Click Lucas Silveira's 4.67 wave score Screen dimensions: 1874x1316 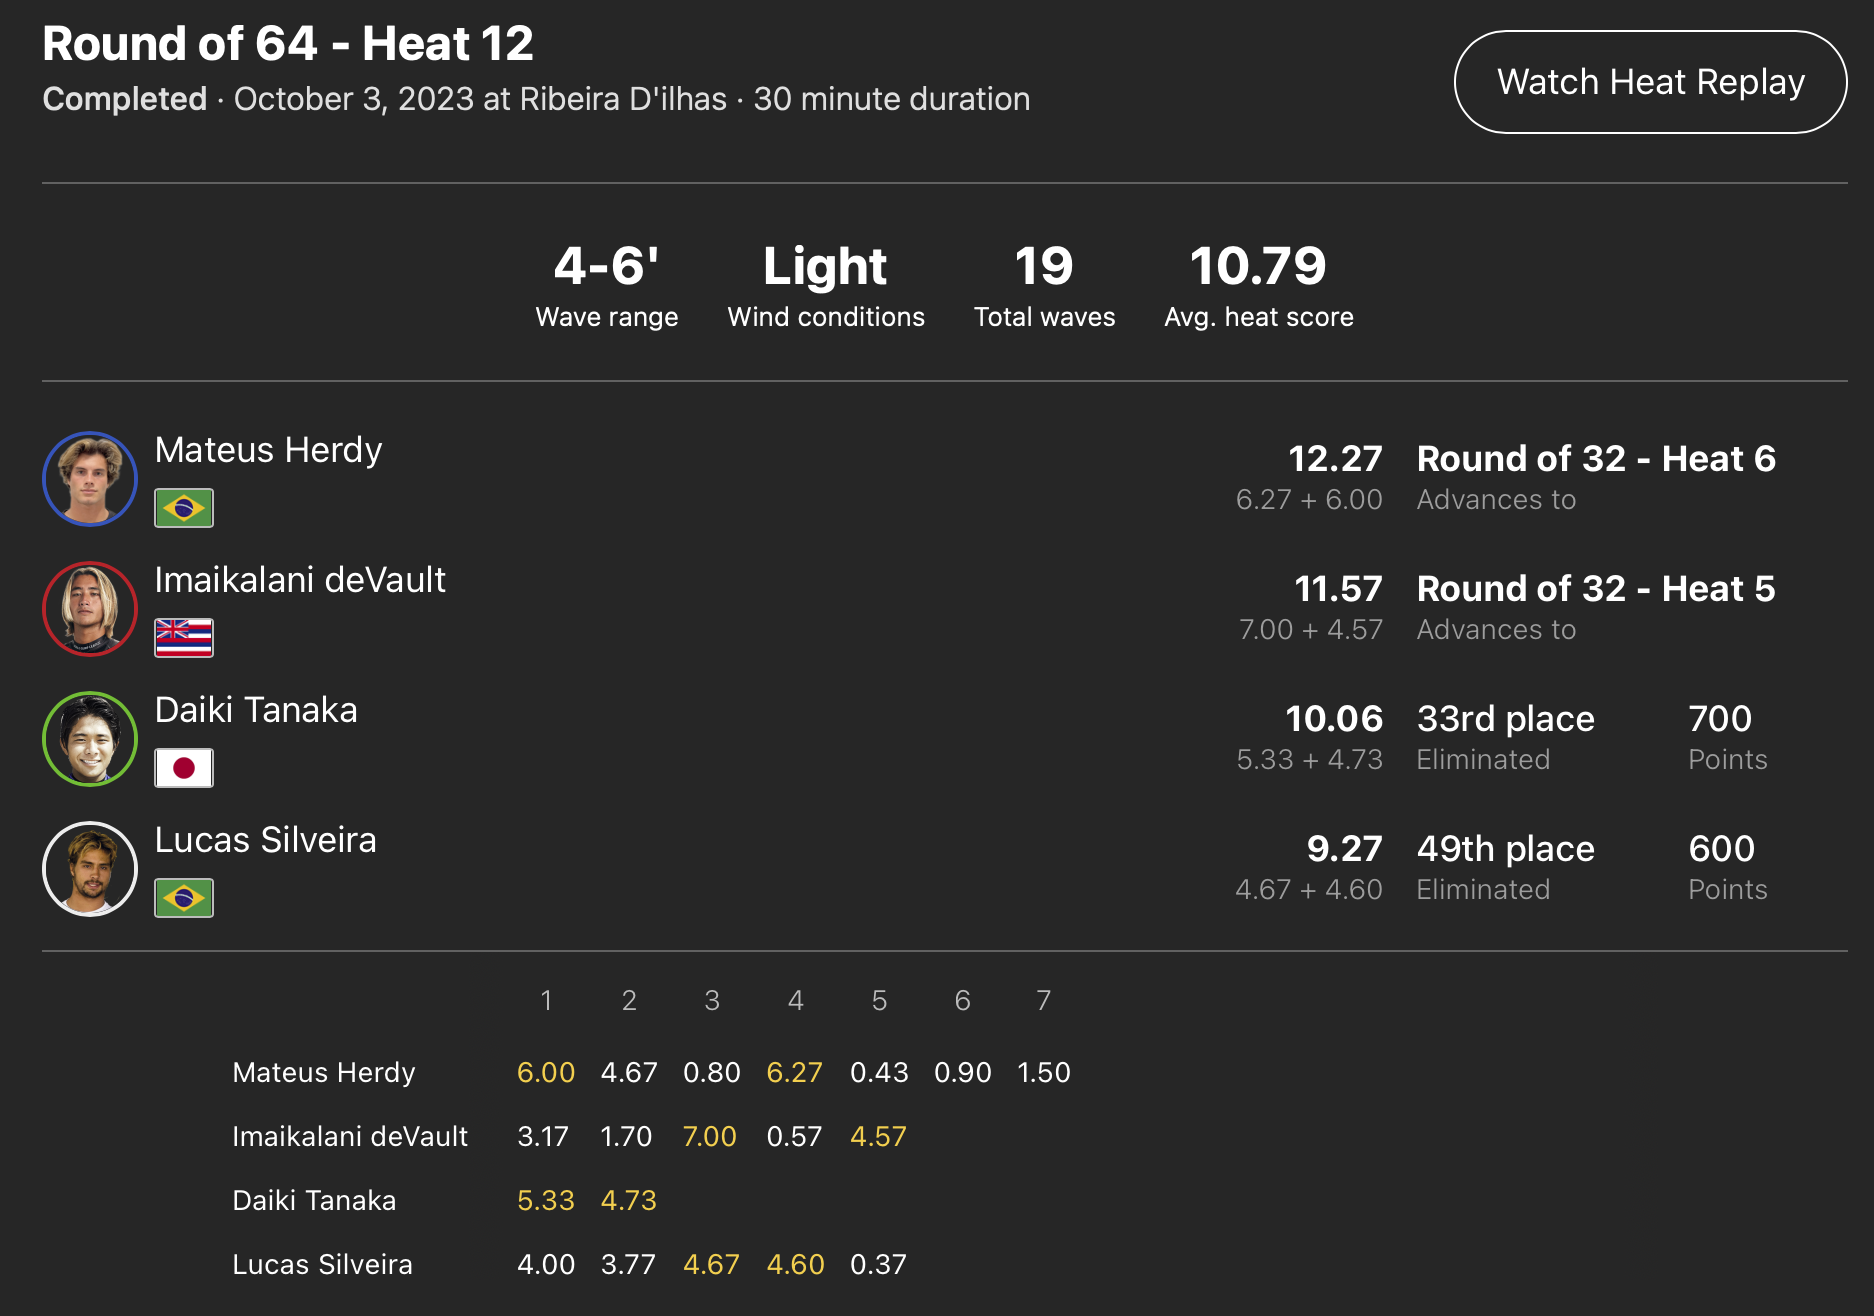711,1264
